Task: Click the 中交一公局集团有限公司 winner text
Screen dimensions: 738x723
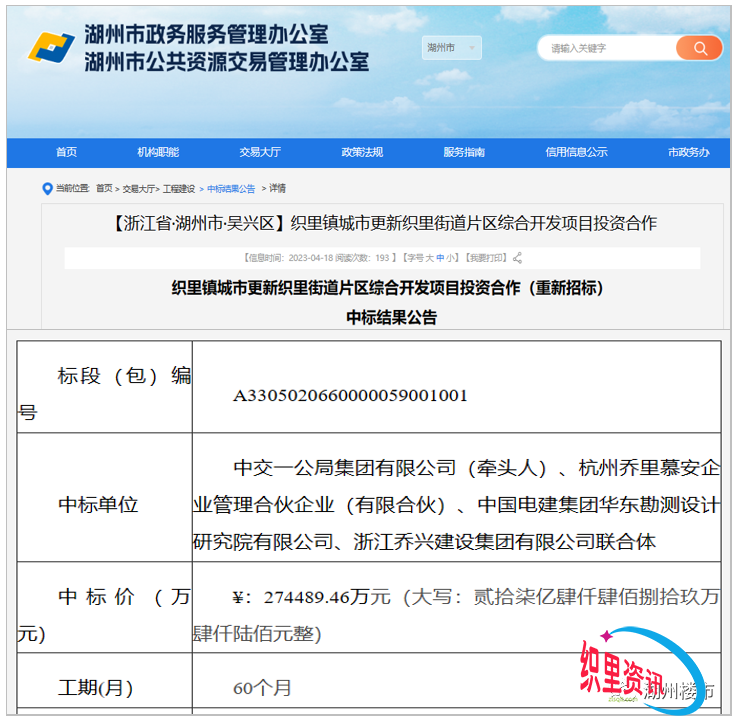Action: click(345, 468)
